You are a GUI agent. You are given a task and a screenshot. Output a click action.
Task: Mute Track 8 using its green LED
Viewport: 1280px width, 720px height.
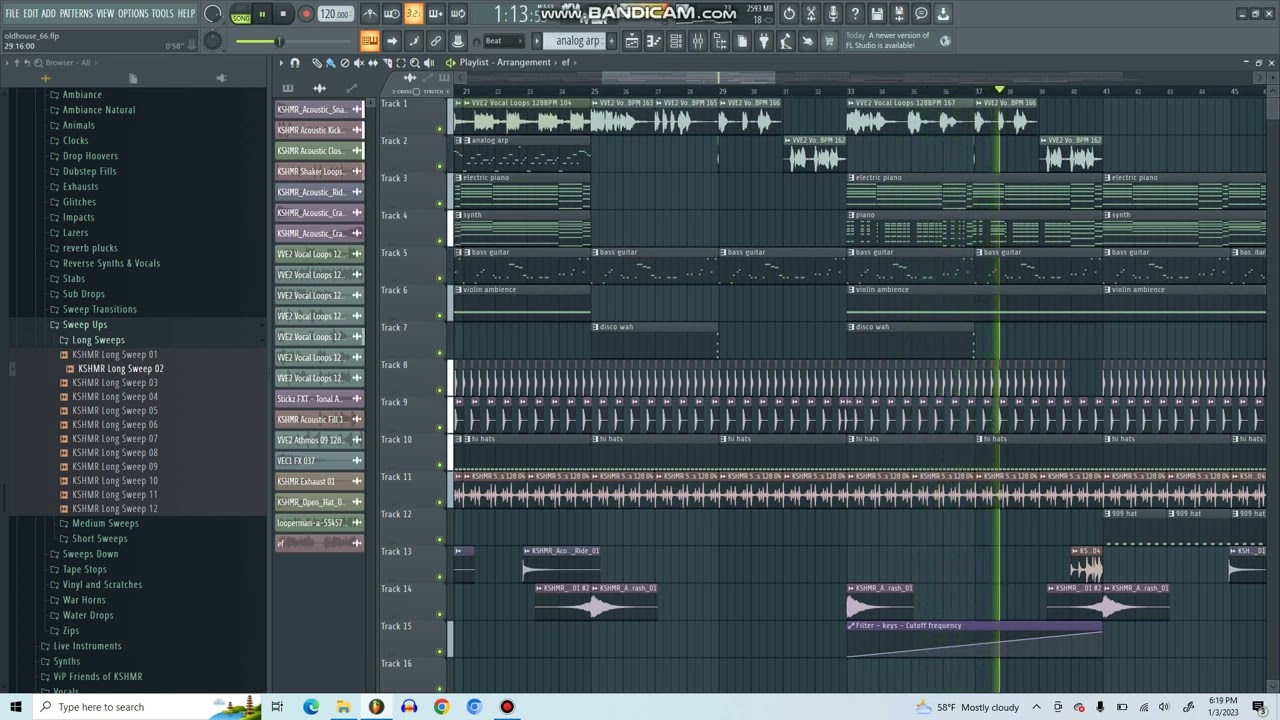(x=439, y=390)
